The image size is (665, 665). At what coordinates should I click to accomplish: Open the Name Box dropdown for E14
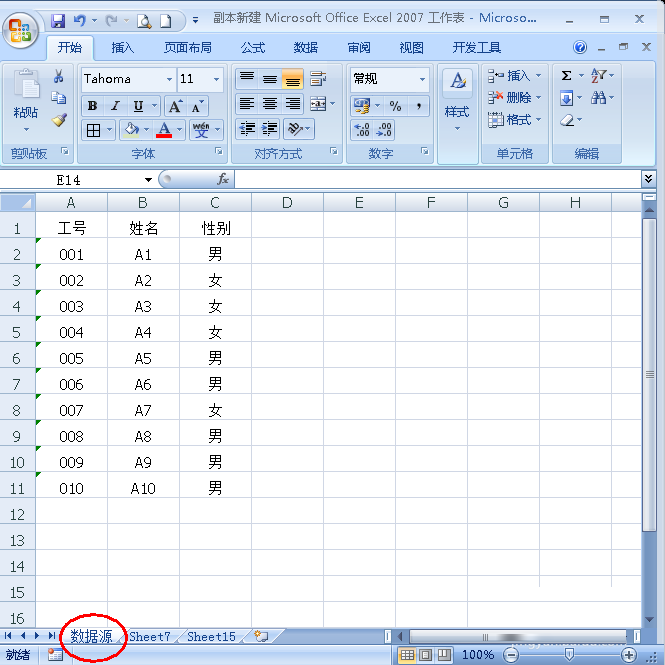click(x=148, y=180)
